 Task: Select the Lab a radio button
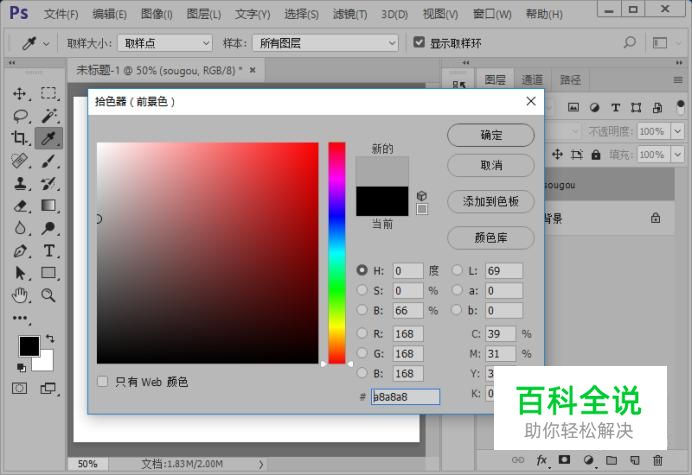click(457, 290)
